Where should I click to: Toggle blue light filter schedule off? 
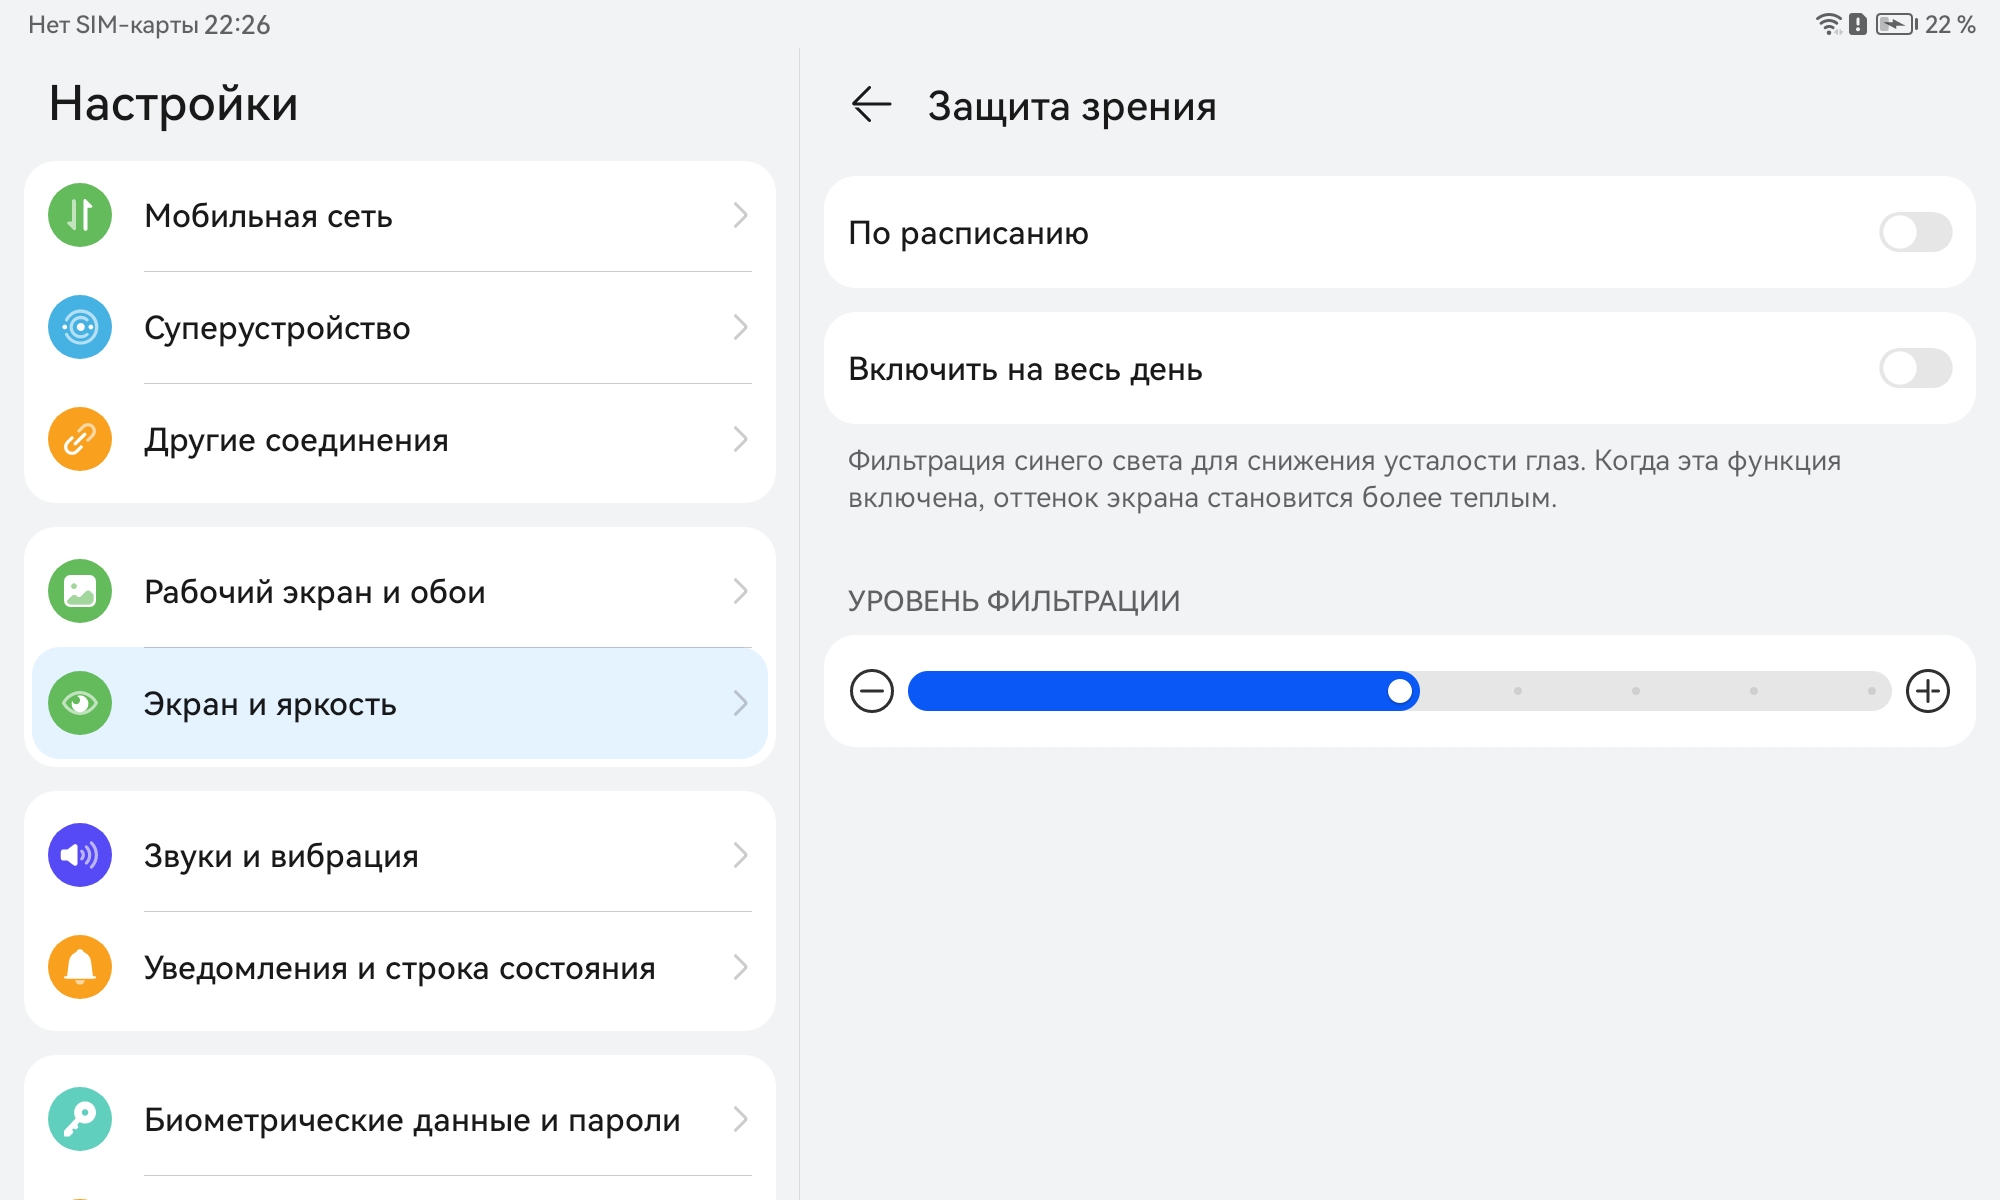pyautogui.click(x=1920, y=233)
